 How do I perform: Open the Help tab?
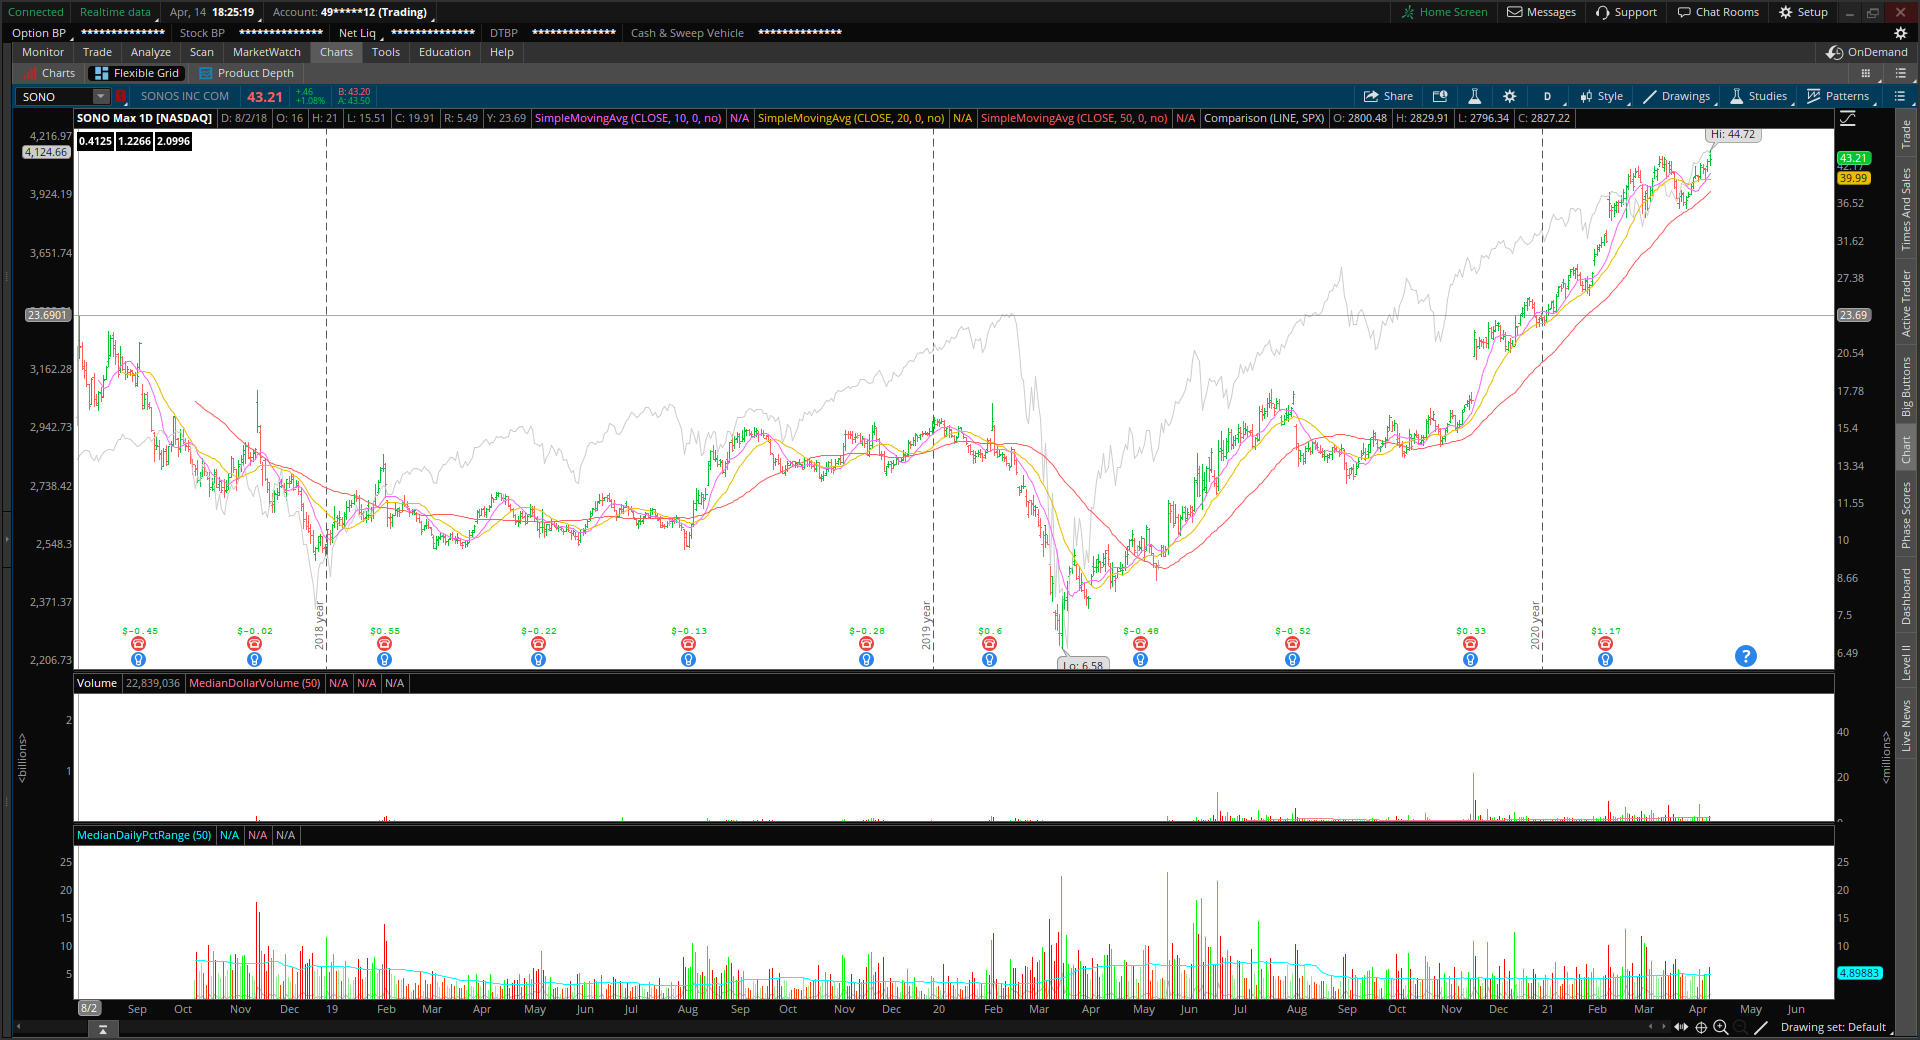(502, 52)
